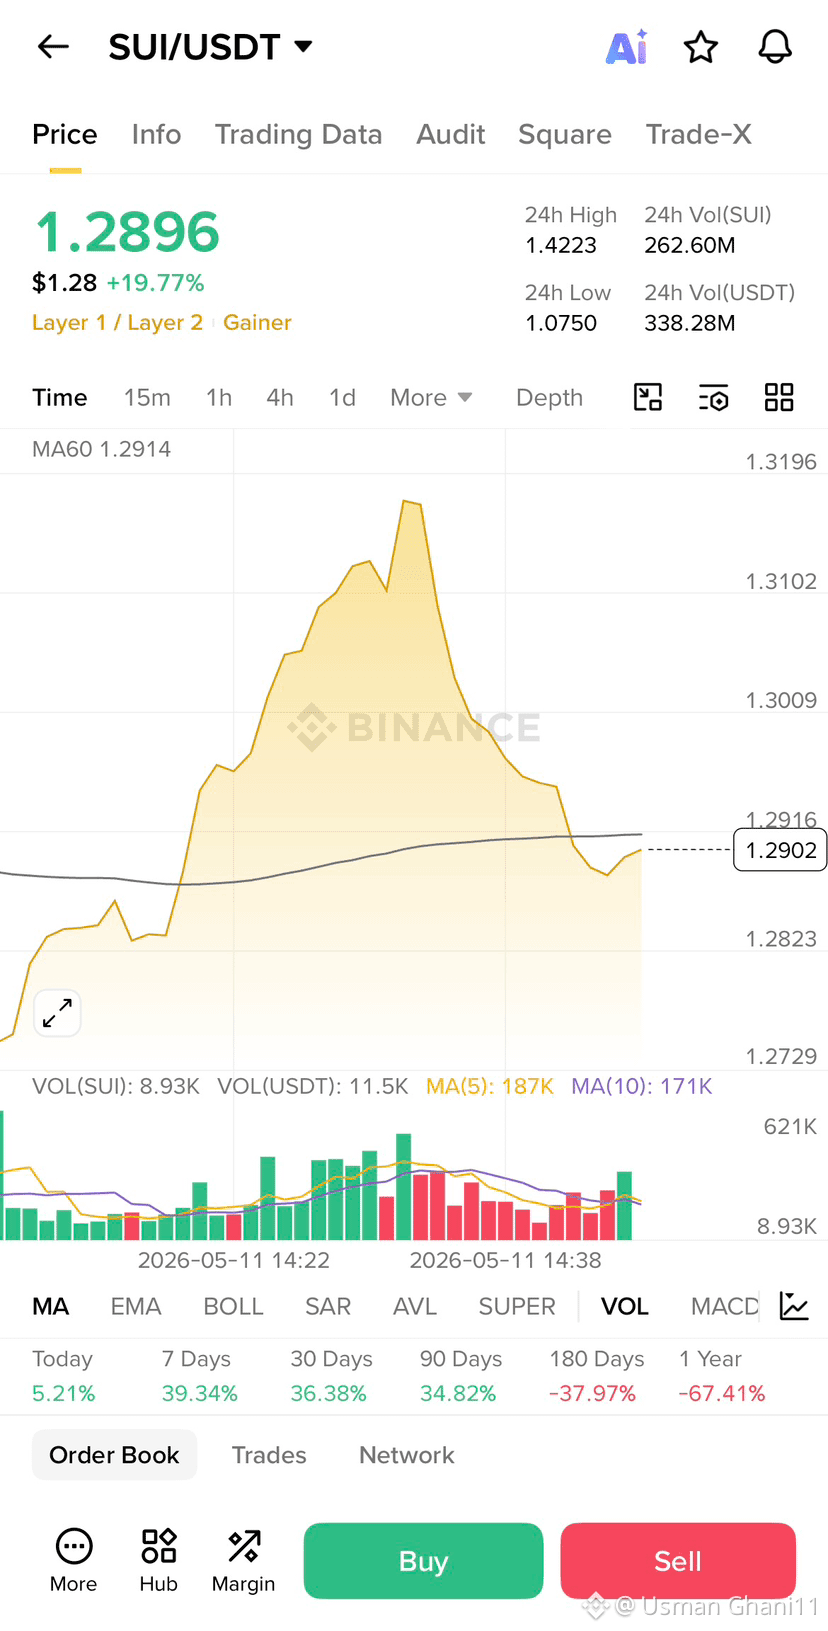Select the Network tab
The image size is (828, 1631).
[407, 1455]
